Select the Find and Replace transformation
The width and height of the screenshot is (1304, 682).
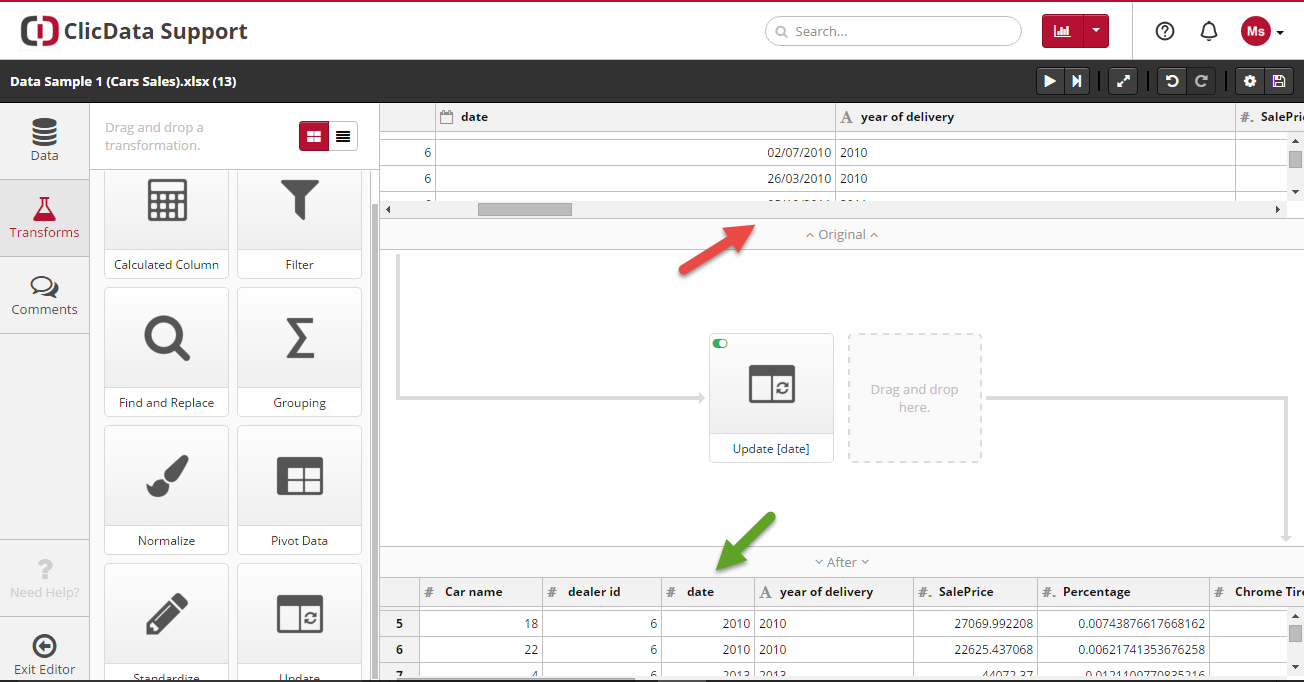pos(166,351)
